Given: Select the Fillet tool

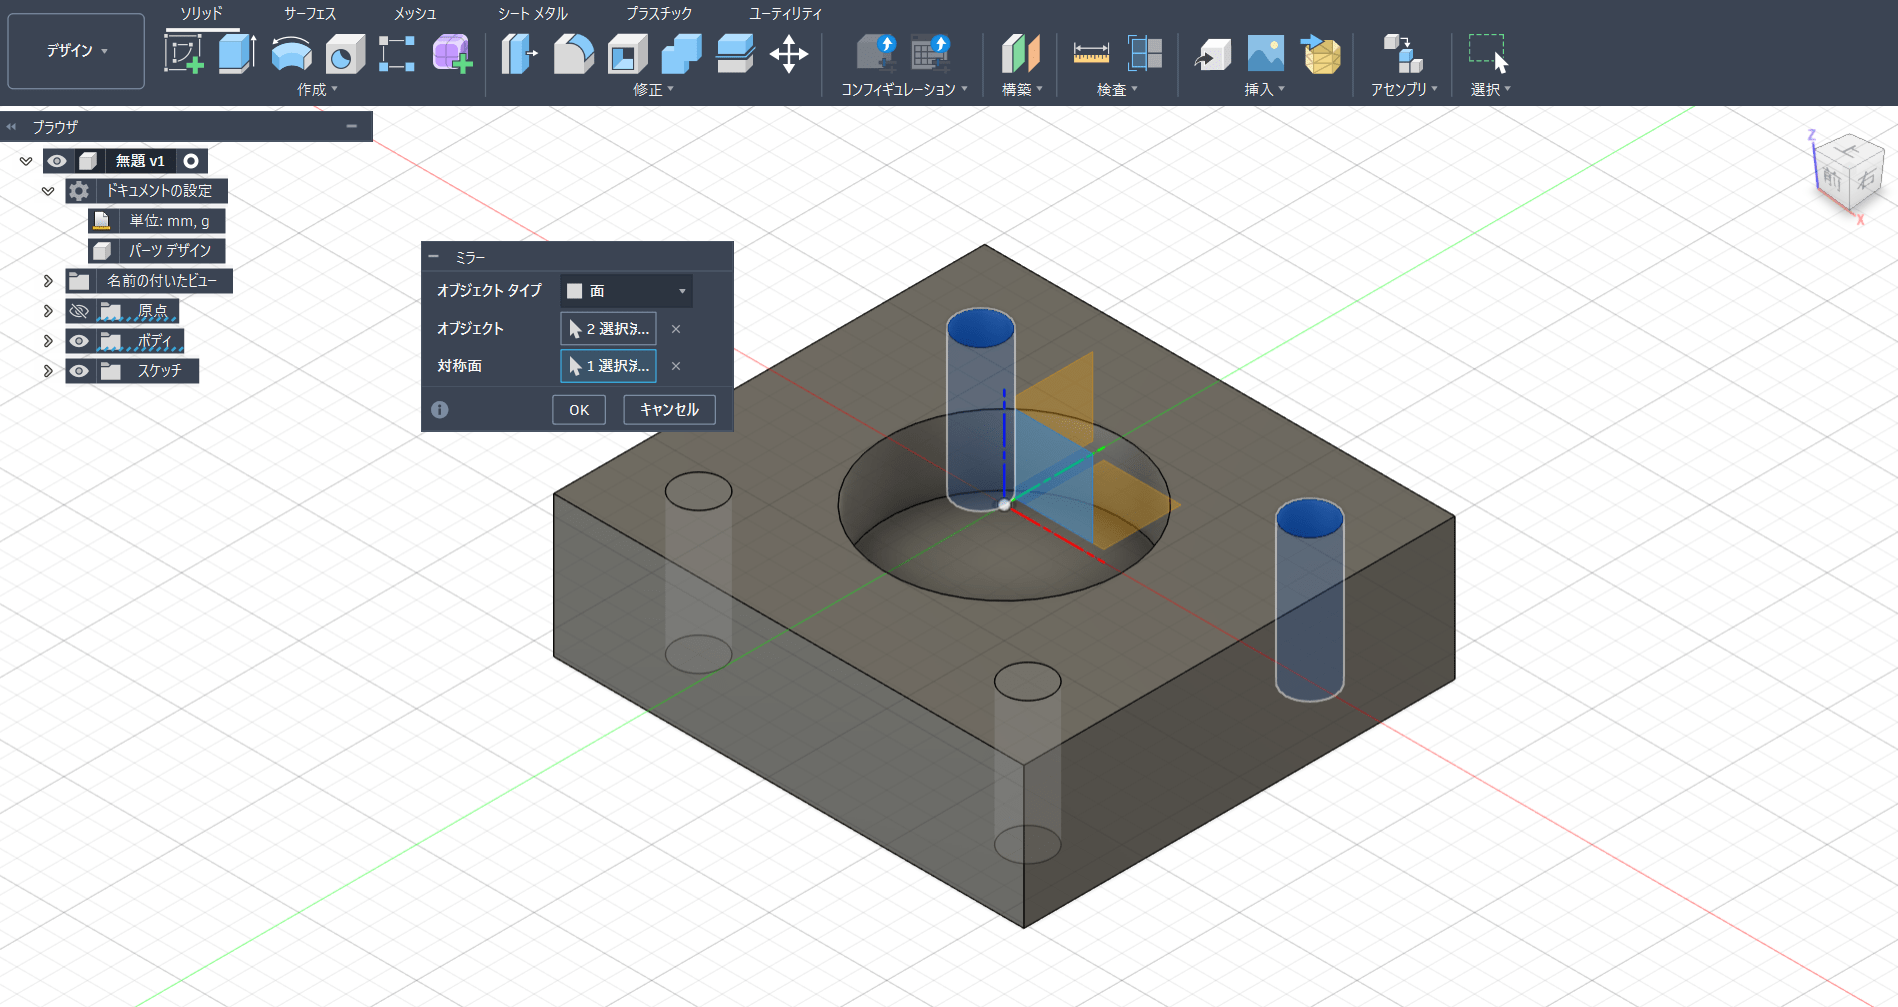Looking at the screenshot, I should tap(574, 54).
